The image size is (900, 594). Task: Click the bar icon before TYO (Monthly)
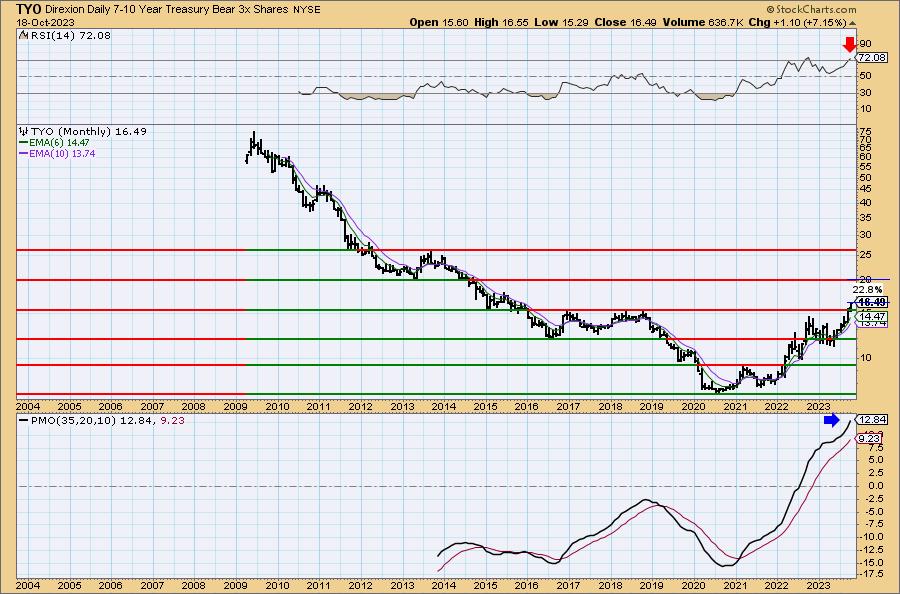click(x=24, y=131)
